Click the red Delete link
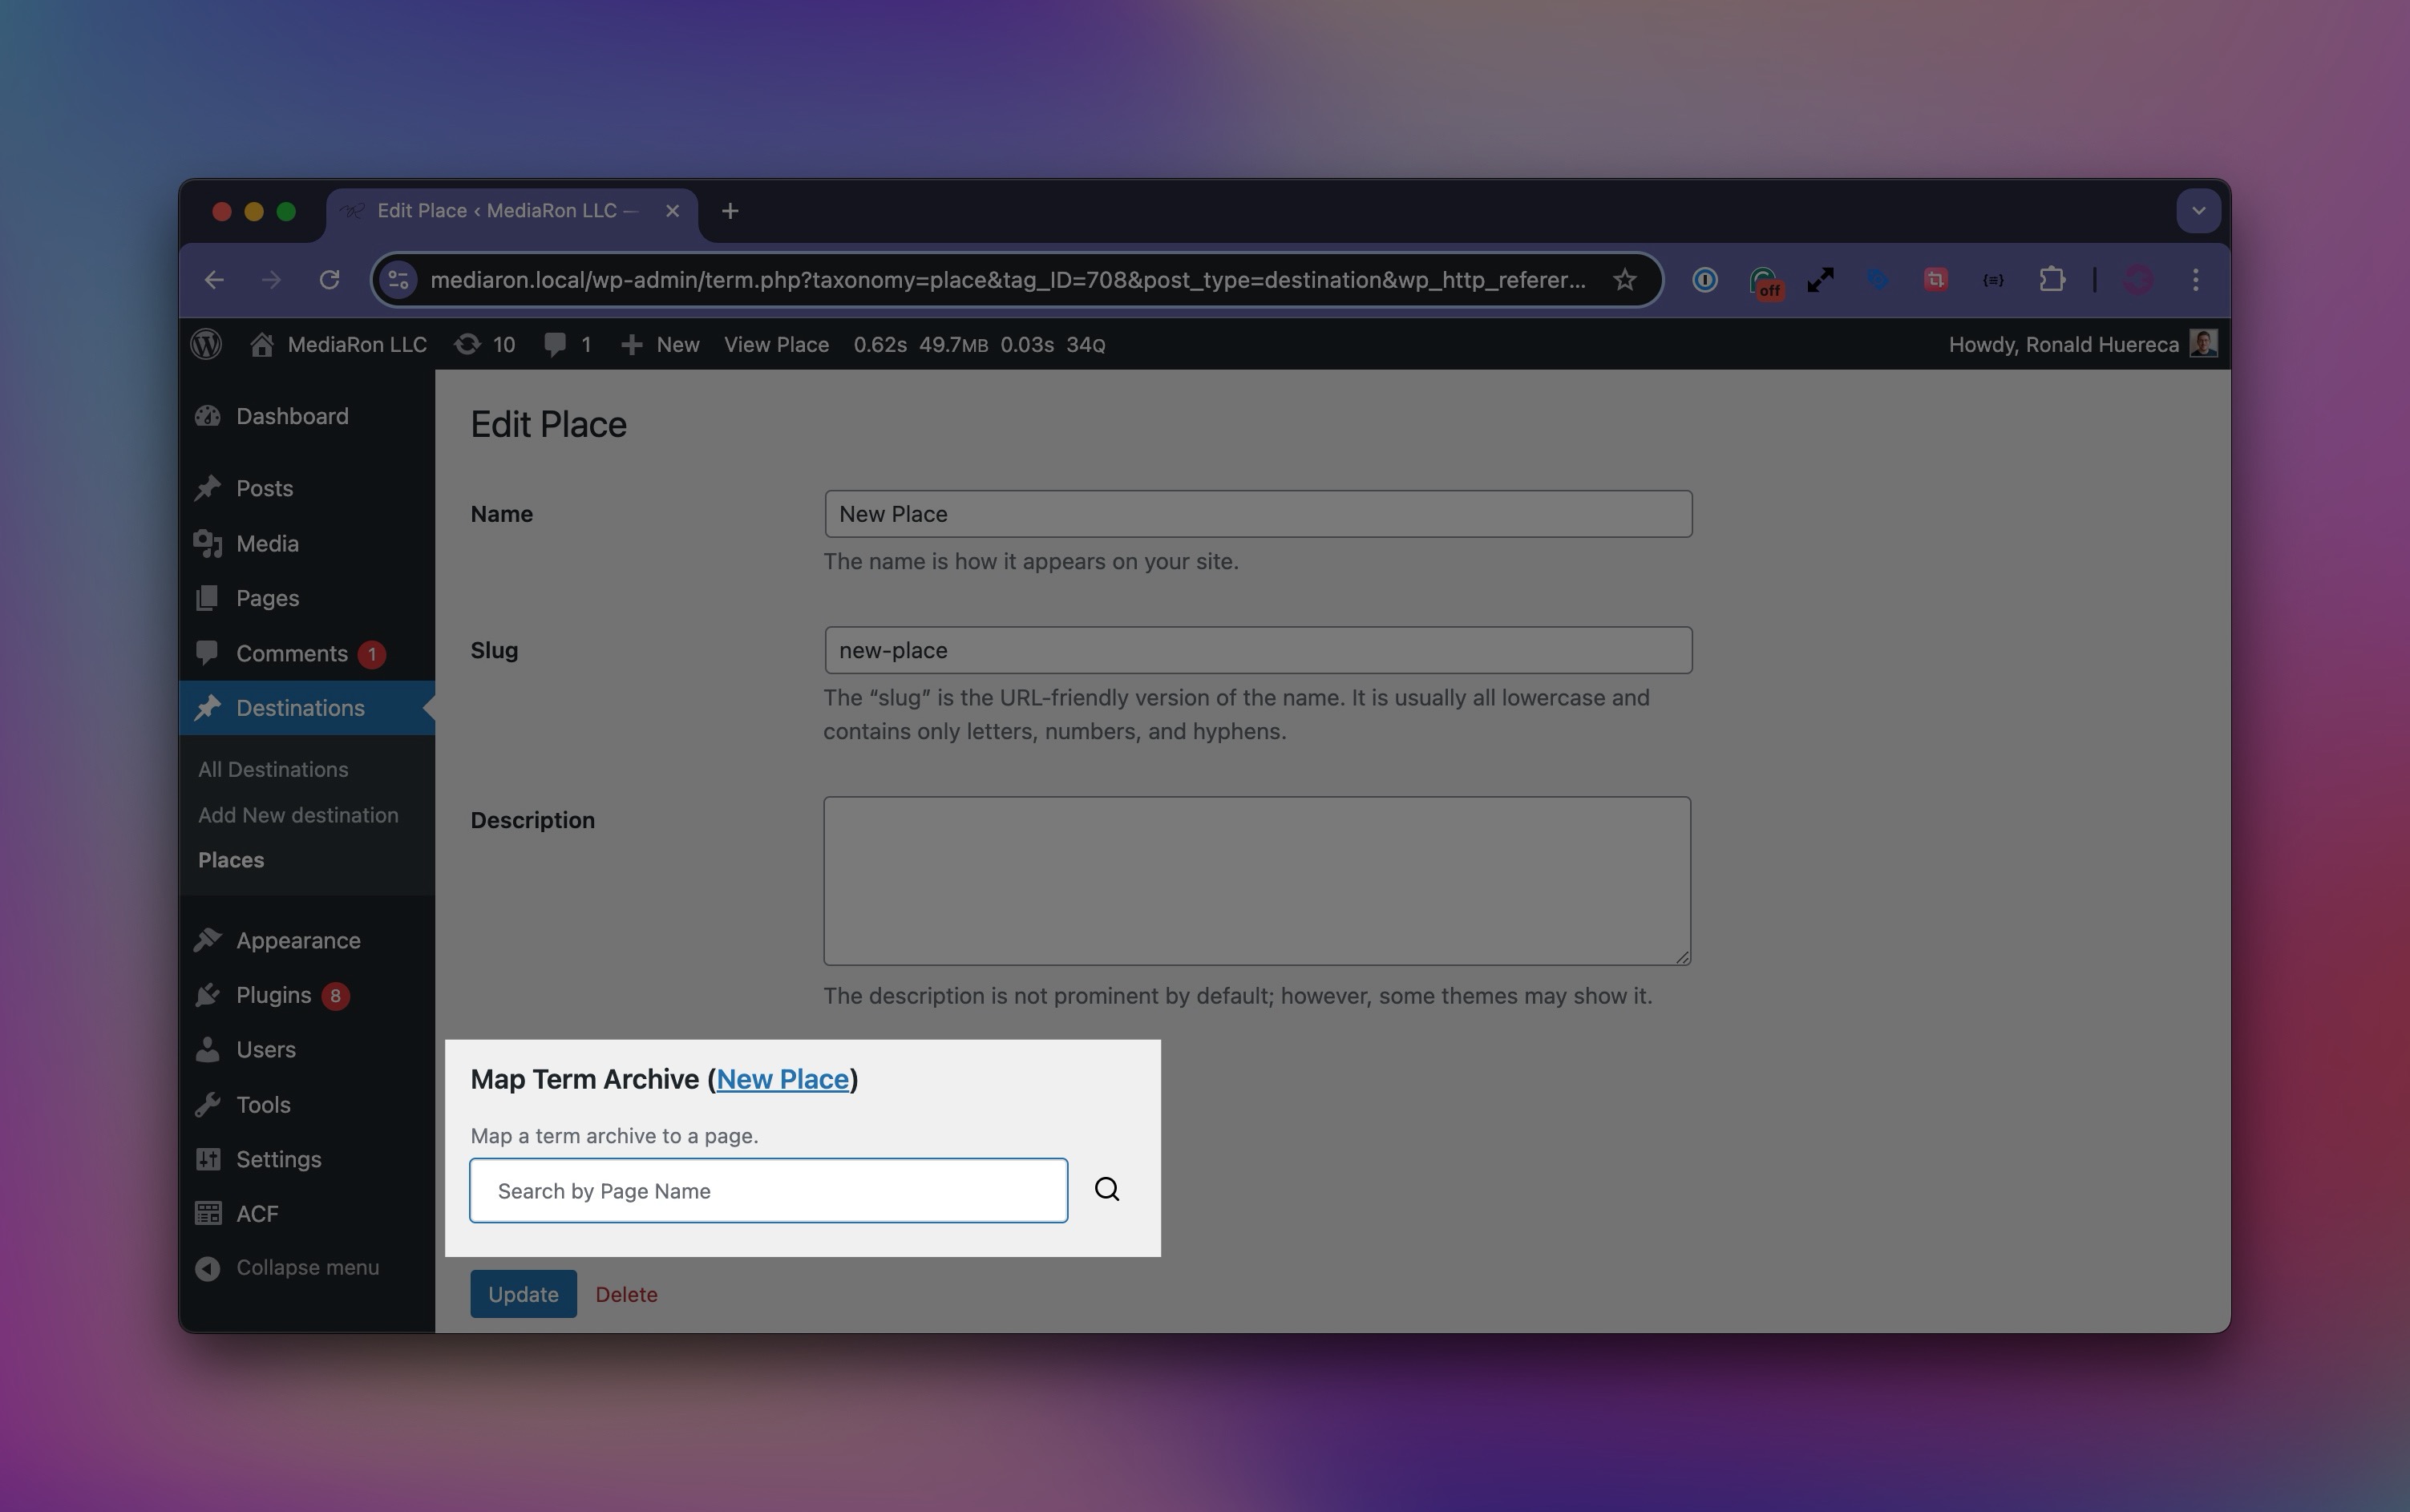Image resolution: width=2410 pixels, height=1512 pixels. coord(626,1294)
